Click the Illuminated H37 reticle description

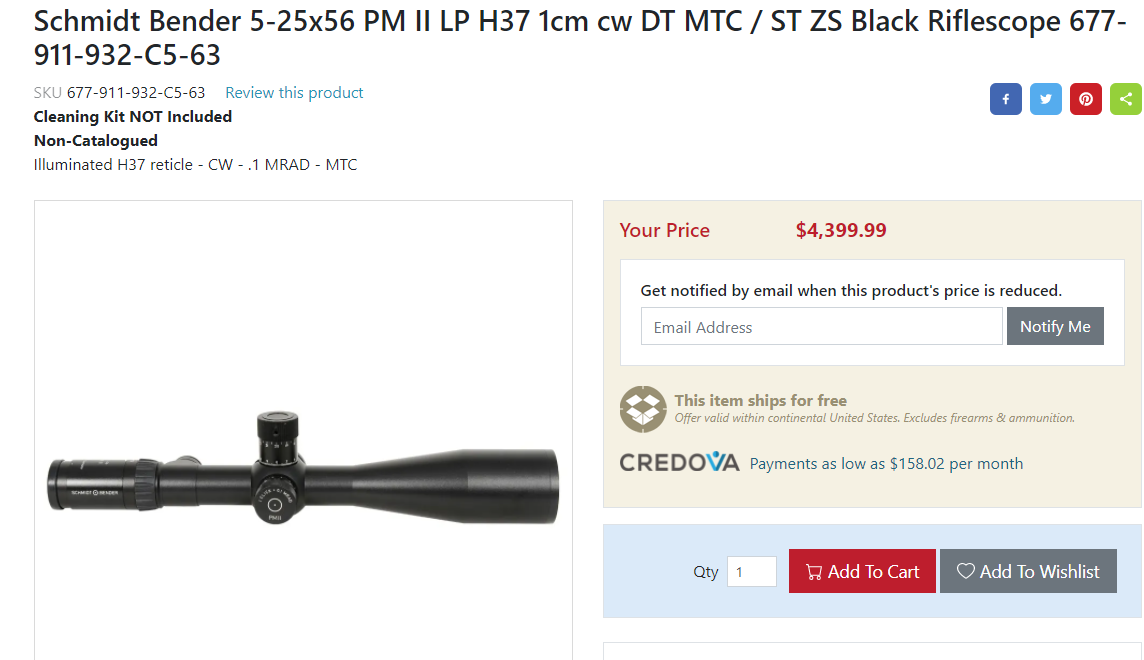(x=195, y=165)
